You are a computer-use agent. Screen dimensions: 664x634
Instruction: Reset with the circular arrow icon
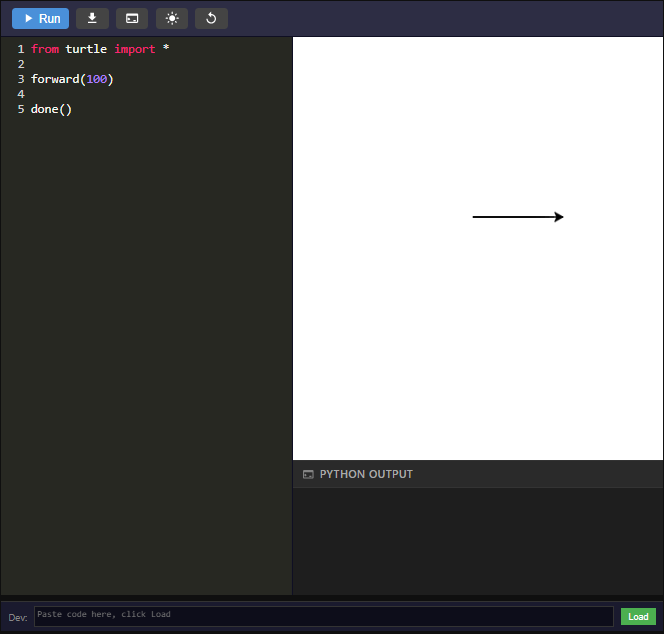pos(211,18)
